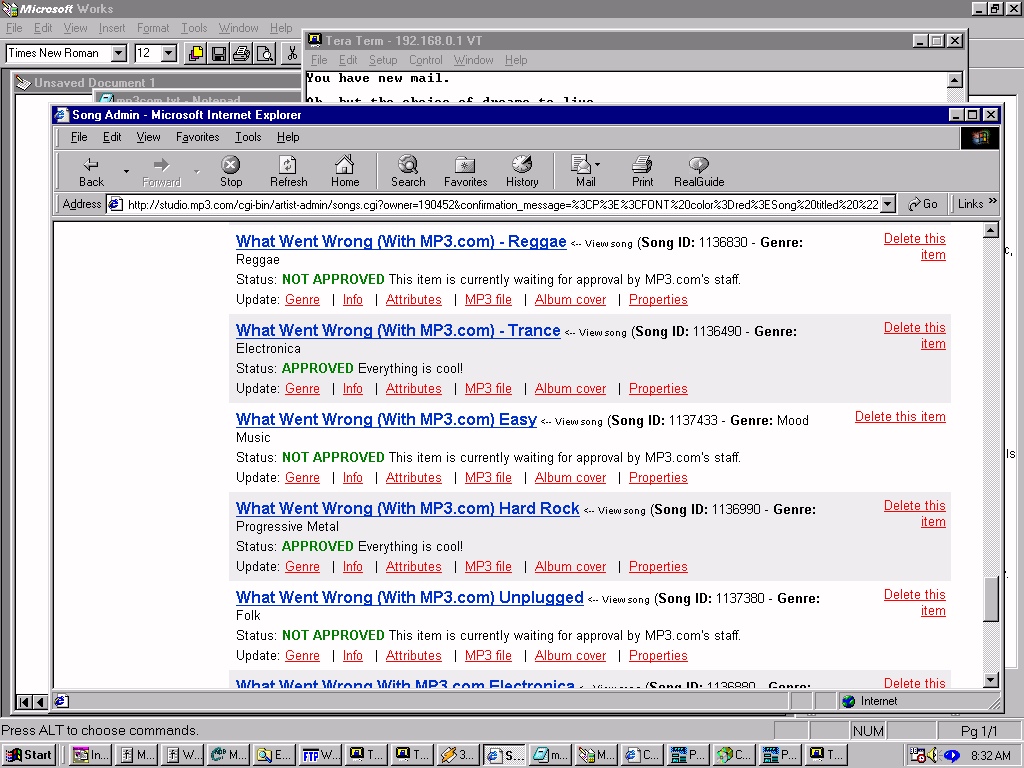Click 'Delete this item' for the Reggae song
Image resolution: width=1024 pixels, height=768 pixels.
tap(914, 246)
